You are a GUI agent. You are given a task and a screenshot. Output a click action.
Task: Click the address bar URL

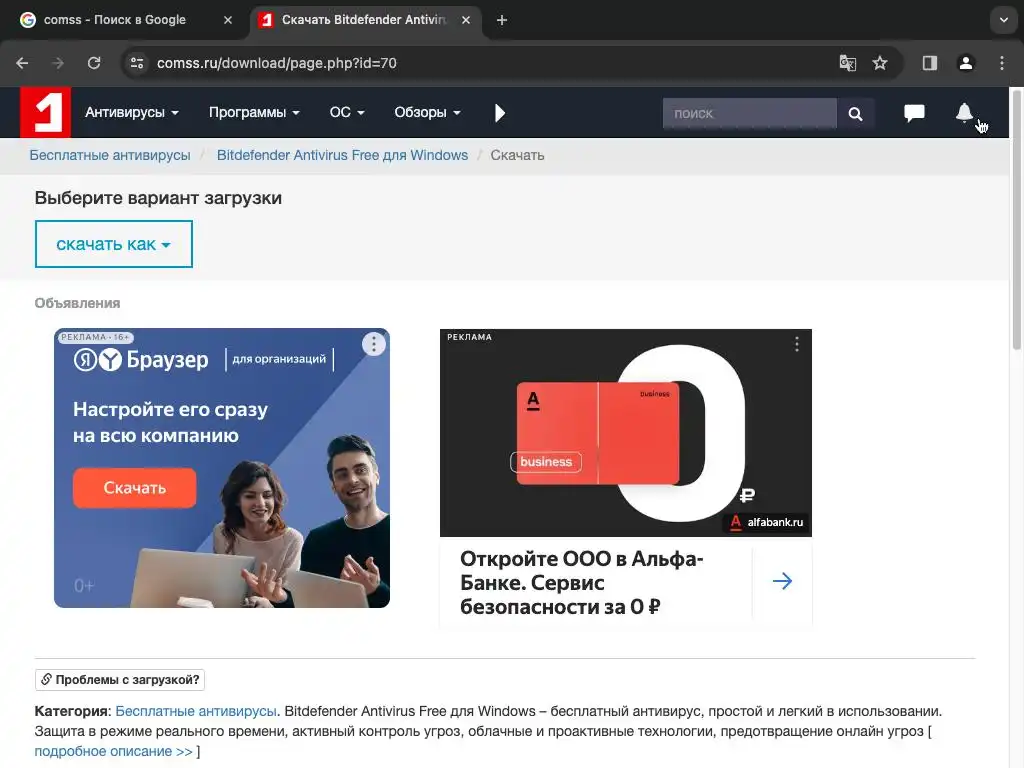tap(277, 63)
